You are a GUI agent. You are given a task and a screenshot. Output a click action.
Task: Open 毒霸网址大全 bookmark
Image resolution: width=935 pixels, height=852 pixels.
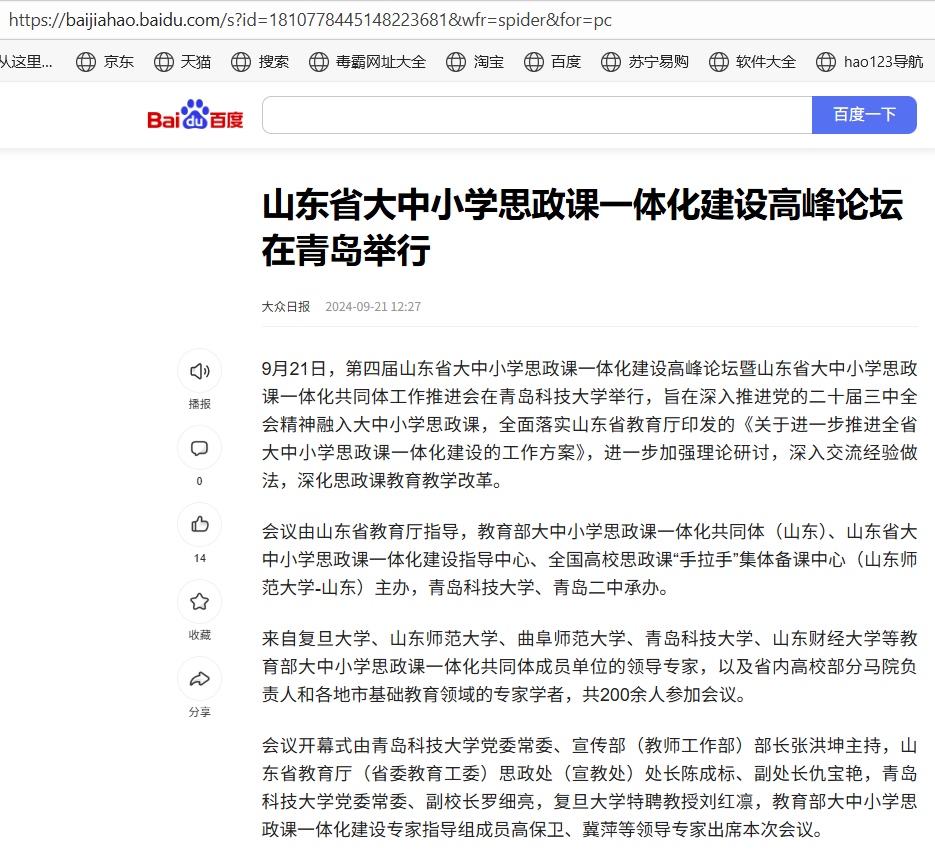click(x=367, y=62)
